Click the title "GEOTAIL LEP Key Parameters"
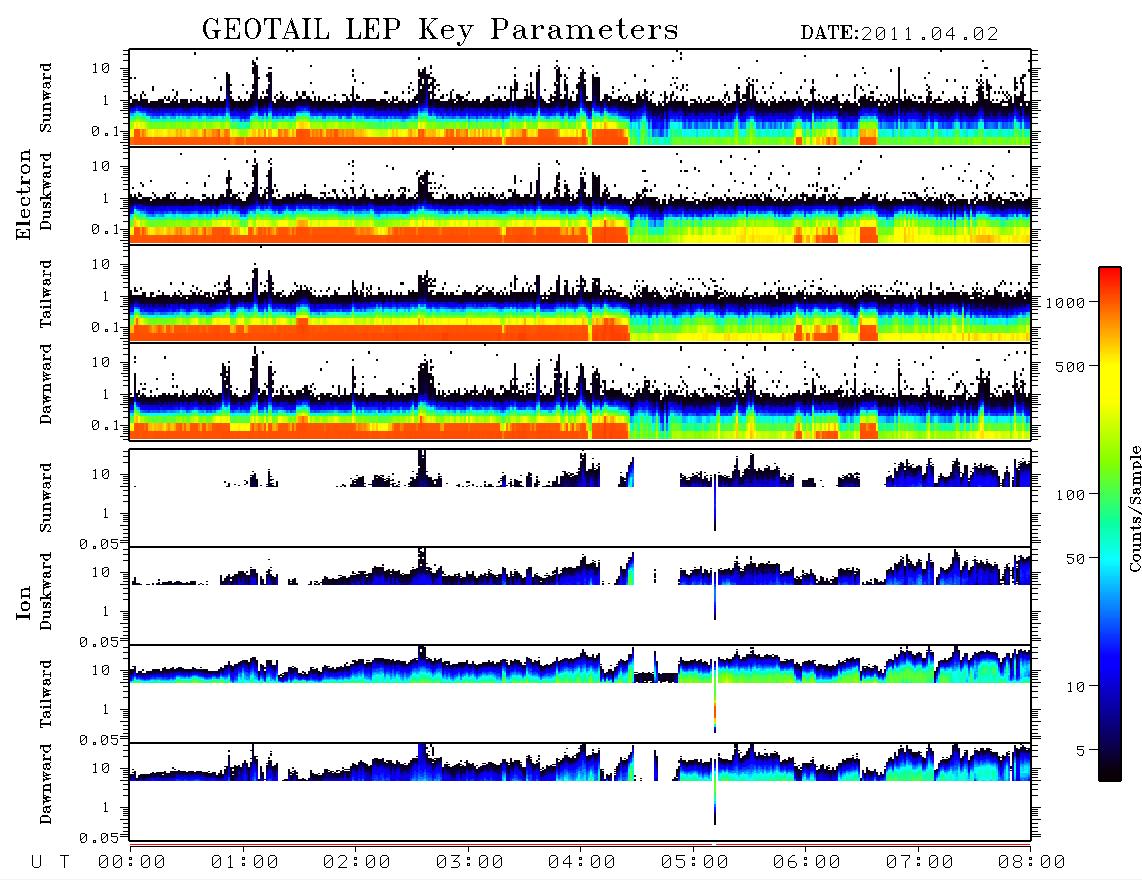This screenshot has height=880, width=1142. tap(440, 30)
